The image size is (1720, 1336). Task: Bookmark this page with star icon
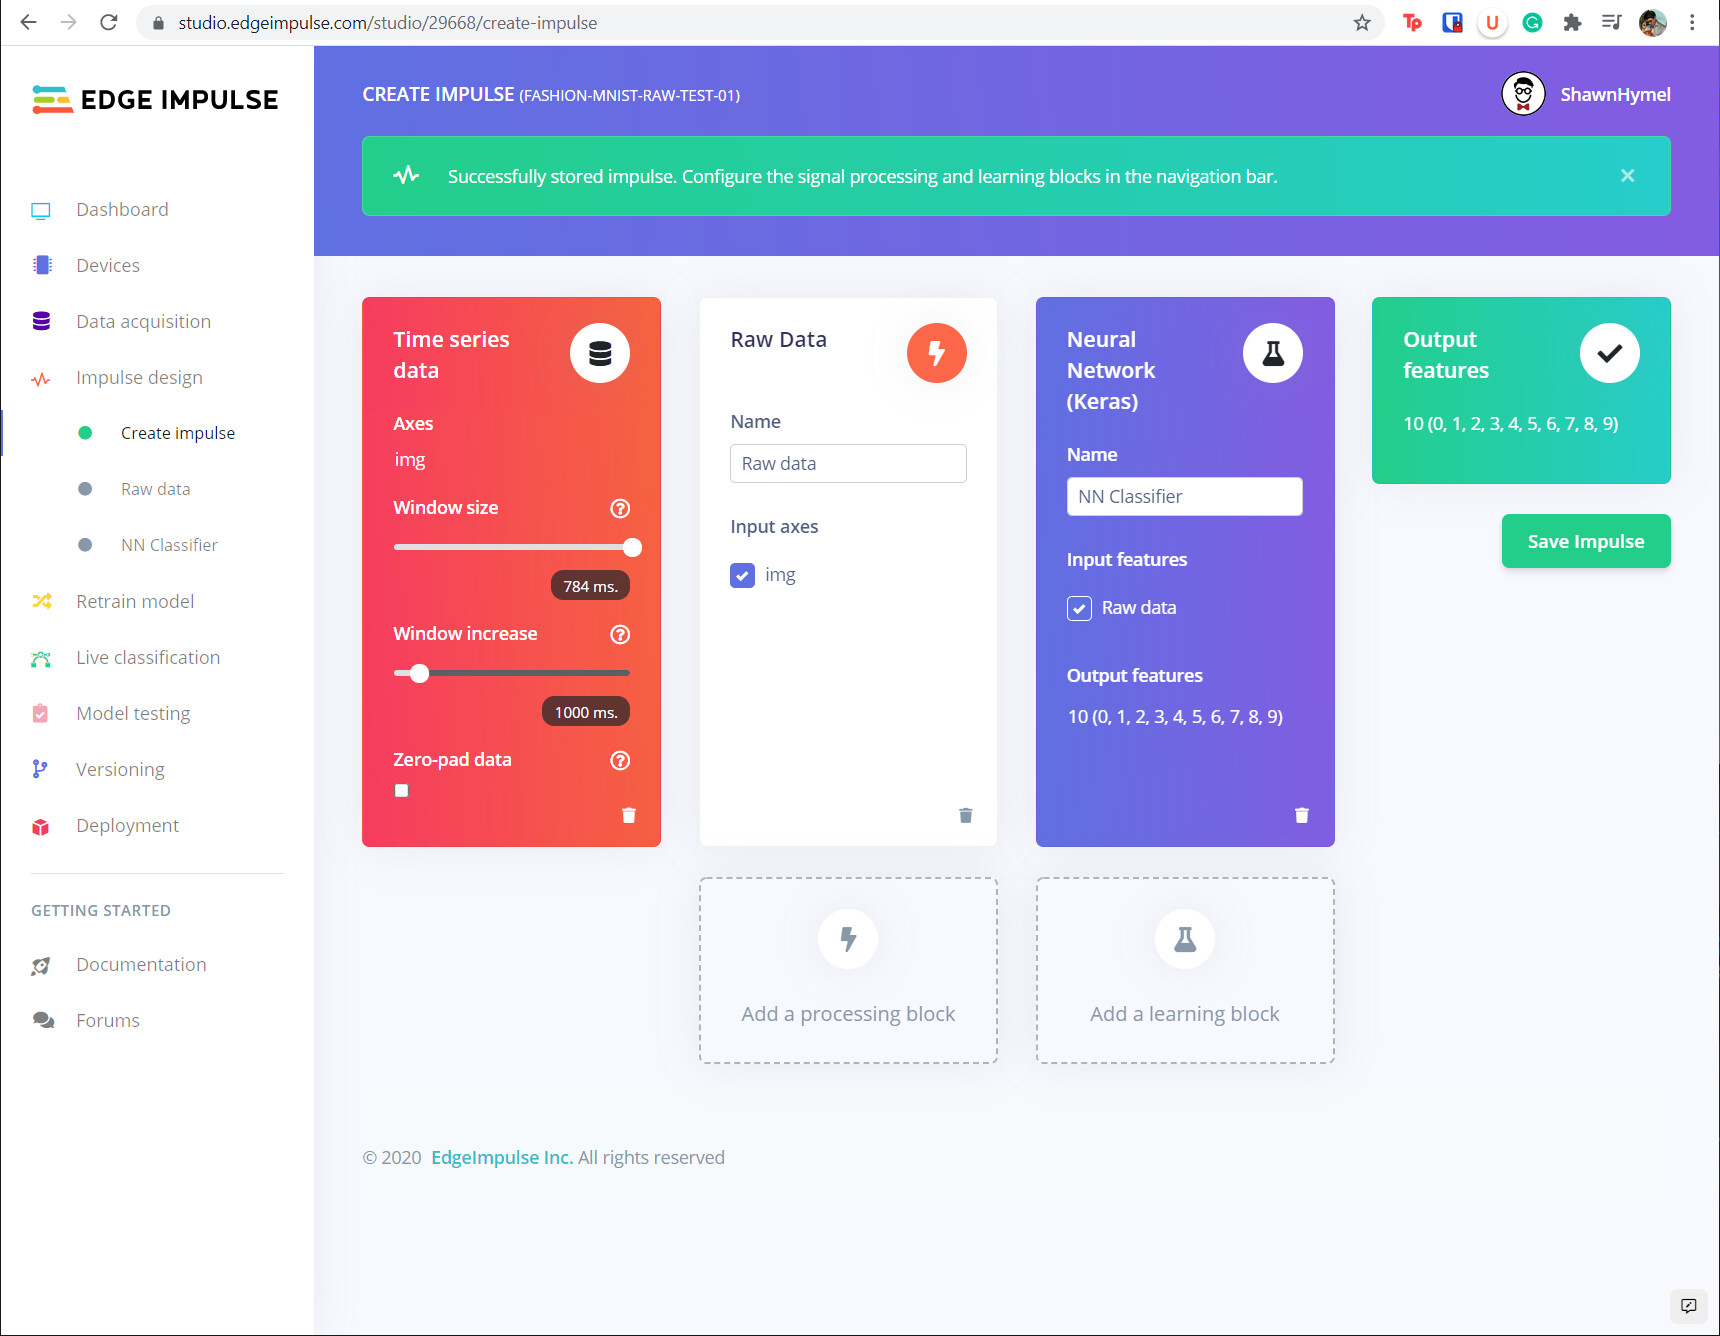(x=1362, y=23)
